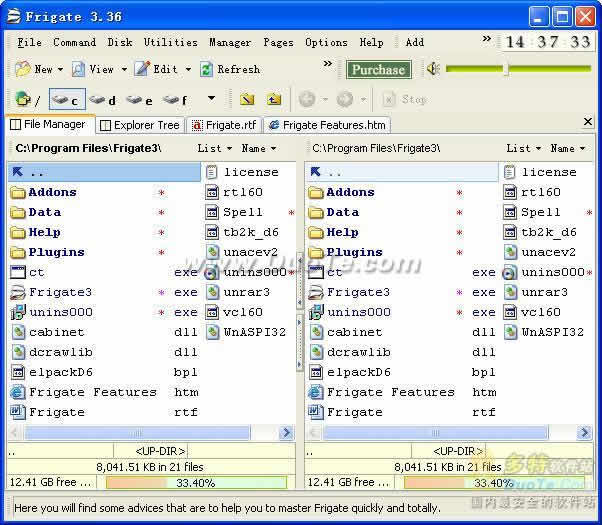Open the Pages menu

(278, 42)
